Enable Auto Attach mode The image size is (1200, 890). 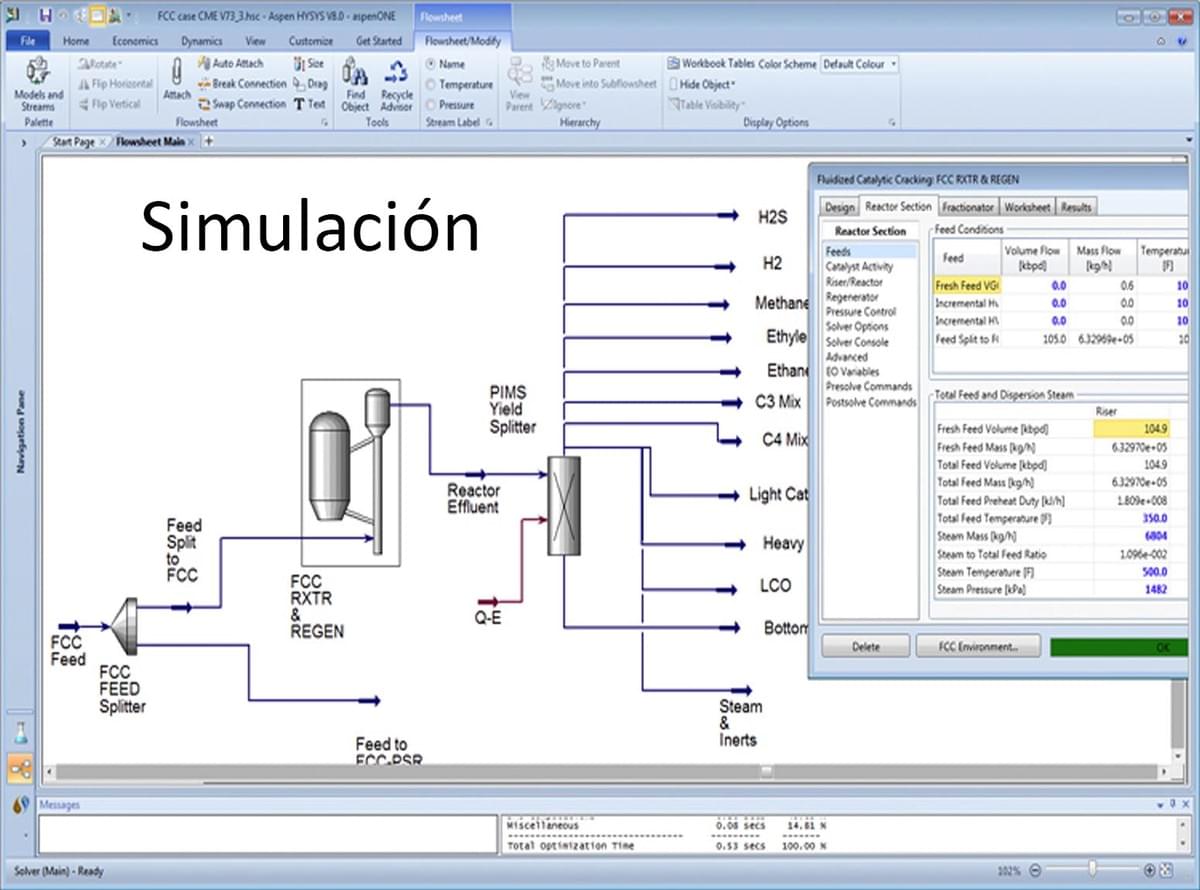point(230,63)
